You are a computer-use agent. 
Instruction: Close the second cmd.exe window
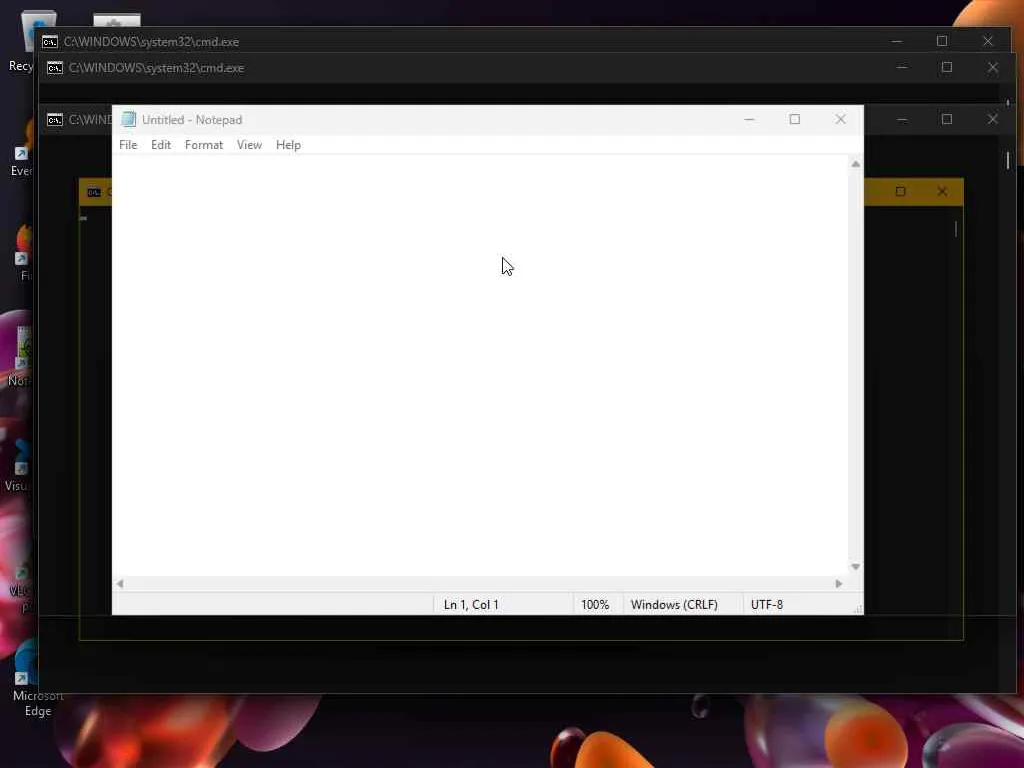[993, 67]
